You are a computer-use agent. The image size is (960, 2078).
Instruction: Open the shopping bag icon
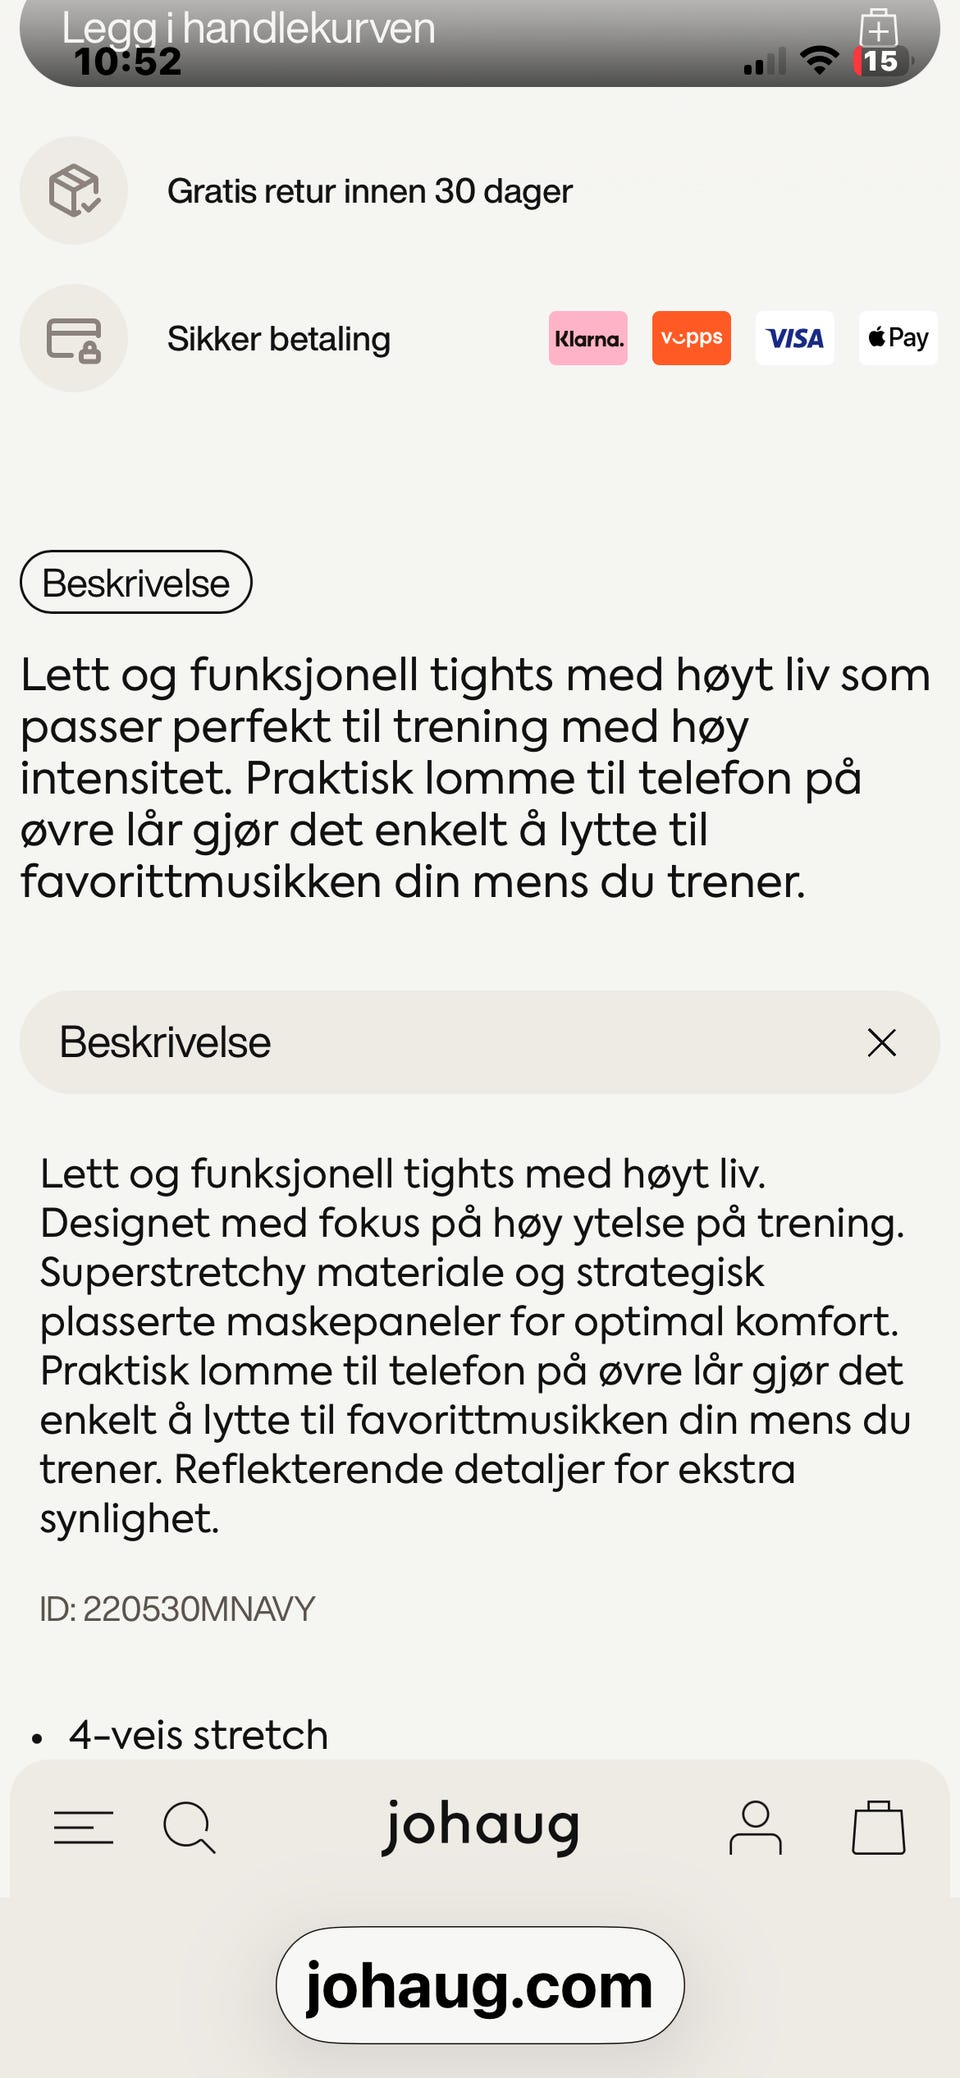coord(878,1827)
